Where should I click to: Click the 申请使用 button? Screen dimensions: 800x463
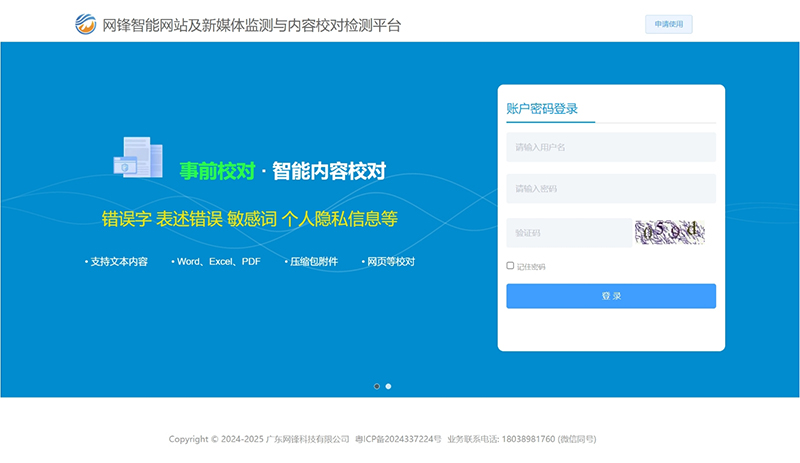pos(668,25)
